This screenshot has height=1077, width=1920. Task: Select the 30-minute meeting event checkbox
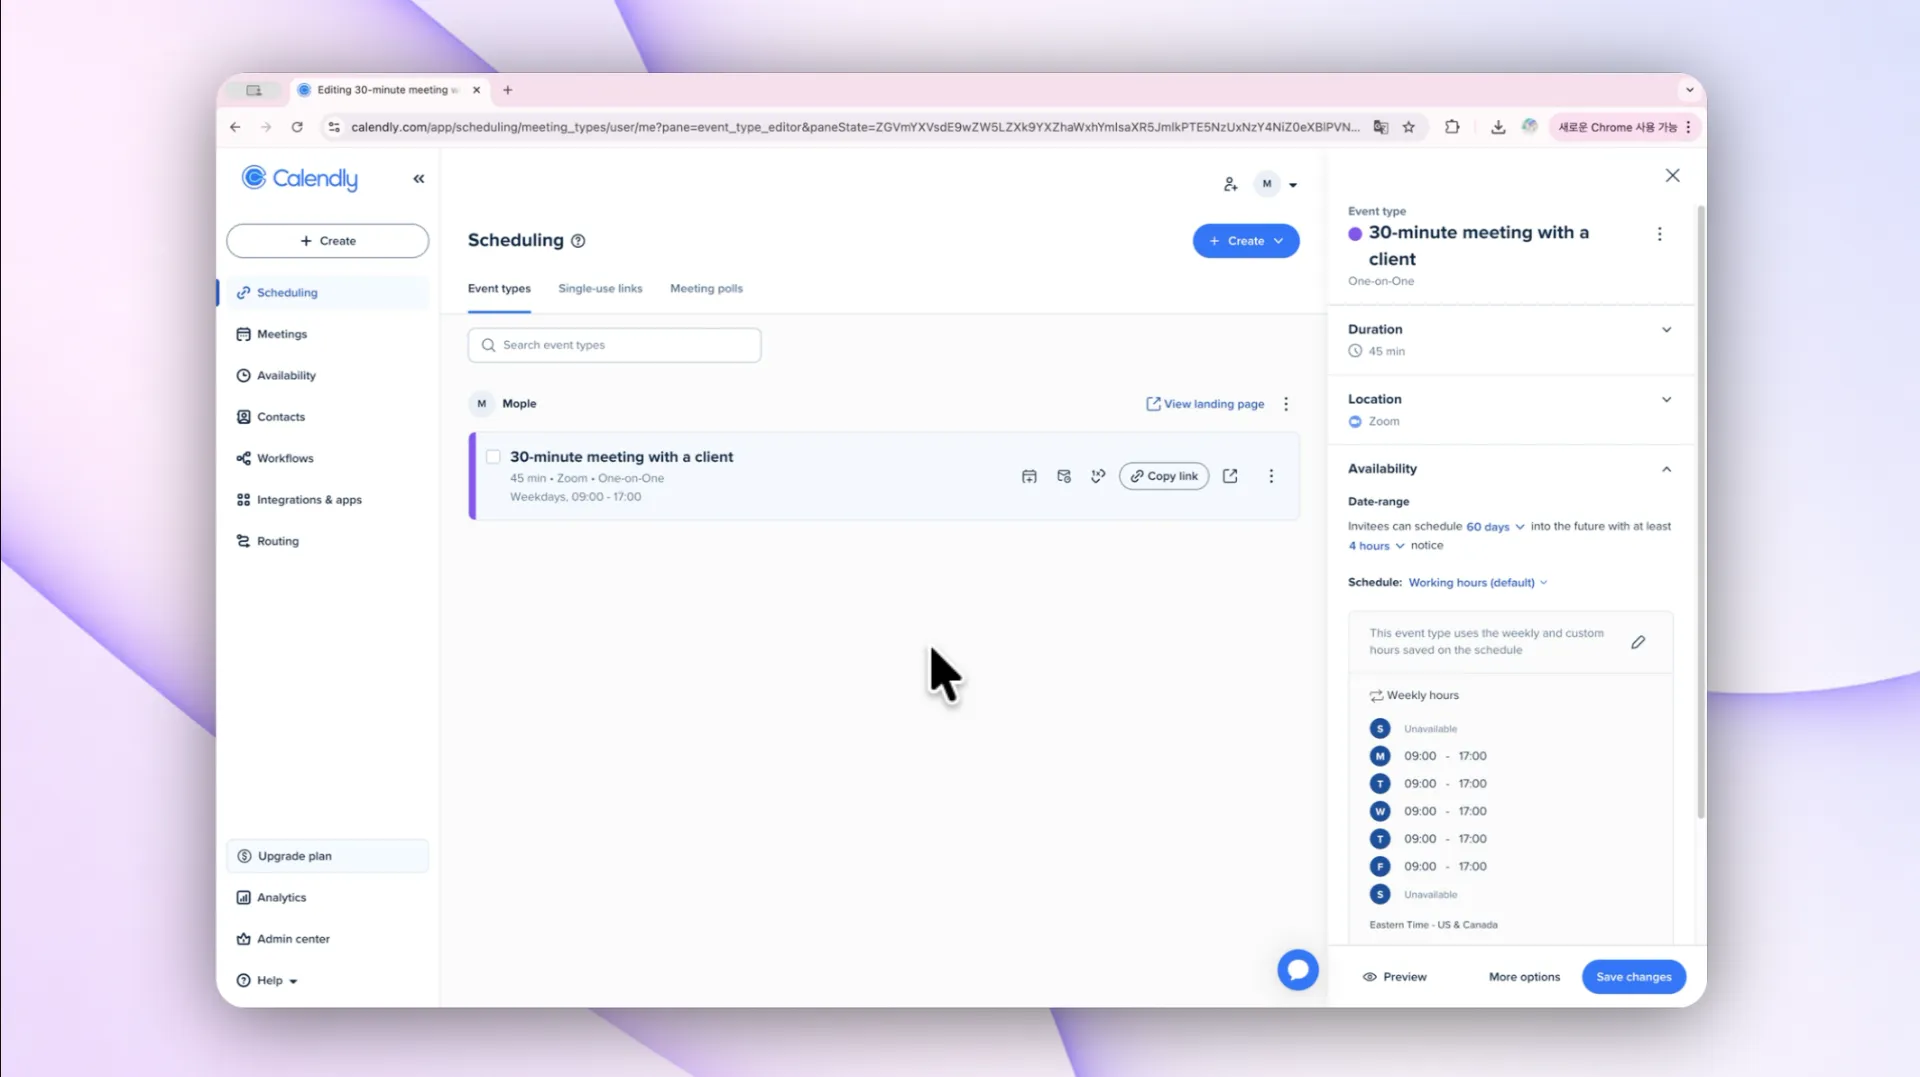[x=493, y=457]
